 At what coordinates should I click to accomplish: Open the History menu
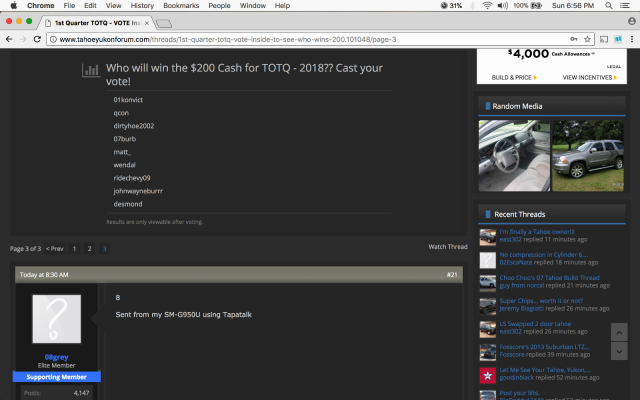tap(142, 5)
